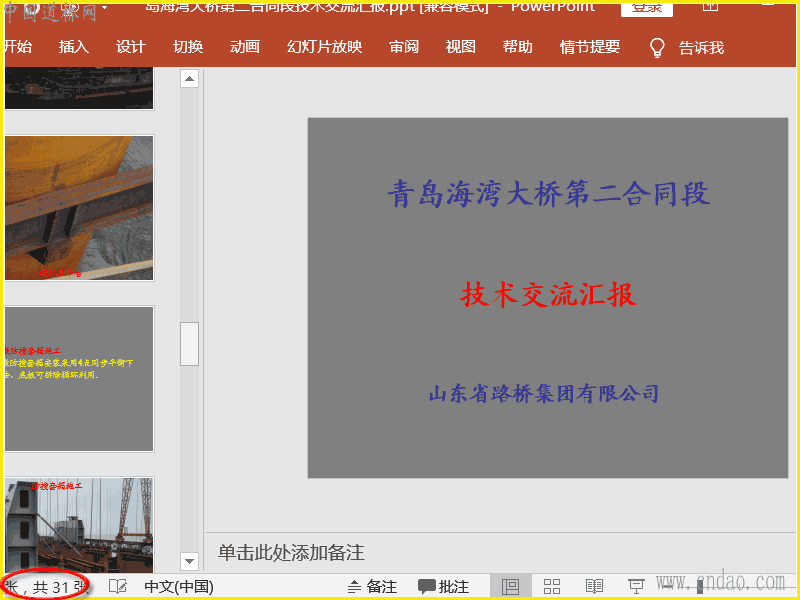The image size is (800, 600).
Task: Click the lightbulb Tell Me icon
Action: pyautogui.click(x=657, y=47)
